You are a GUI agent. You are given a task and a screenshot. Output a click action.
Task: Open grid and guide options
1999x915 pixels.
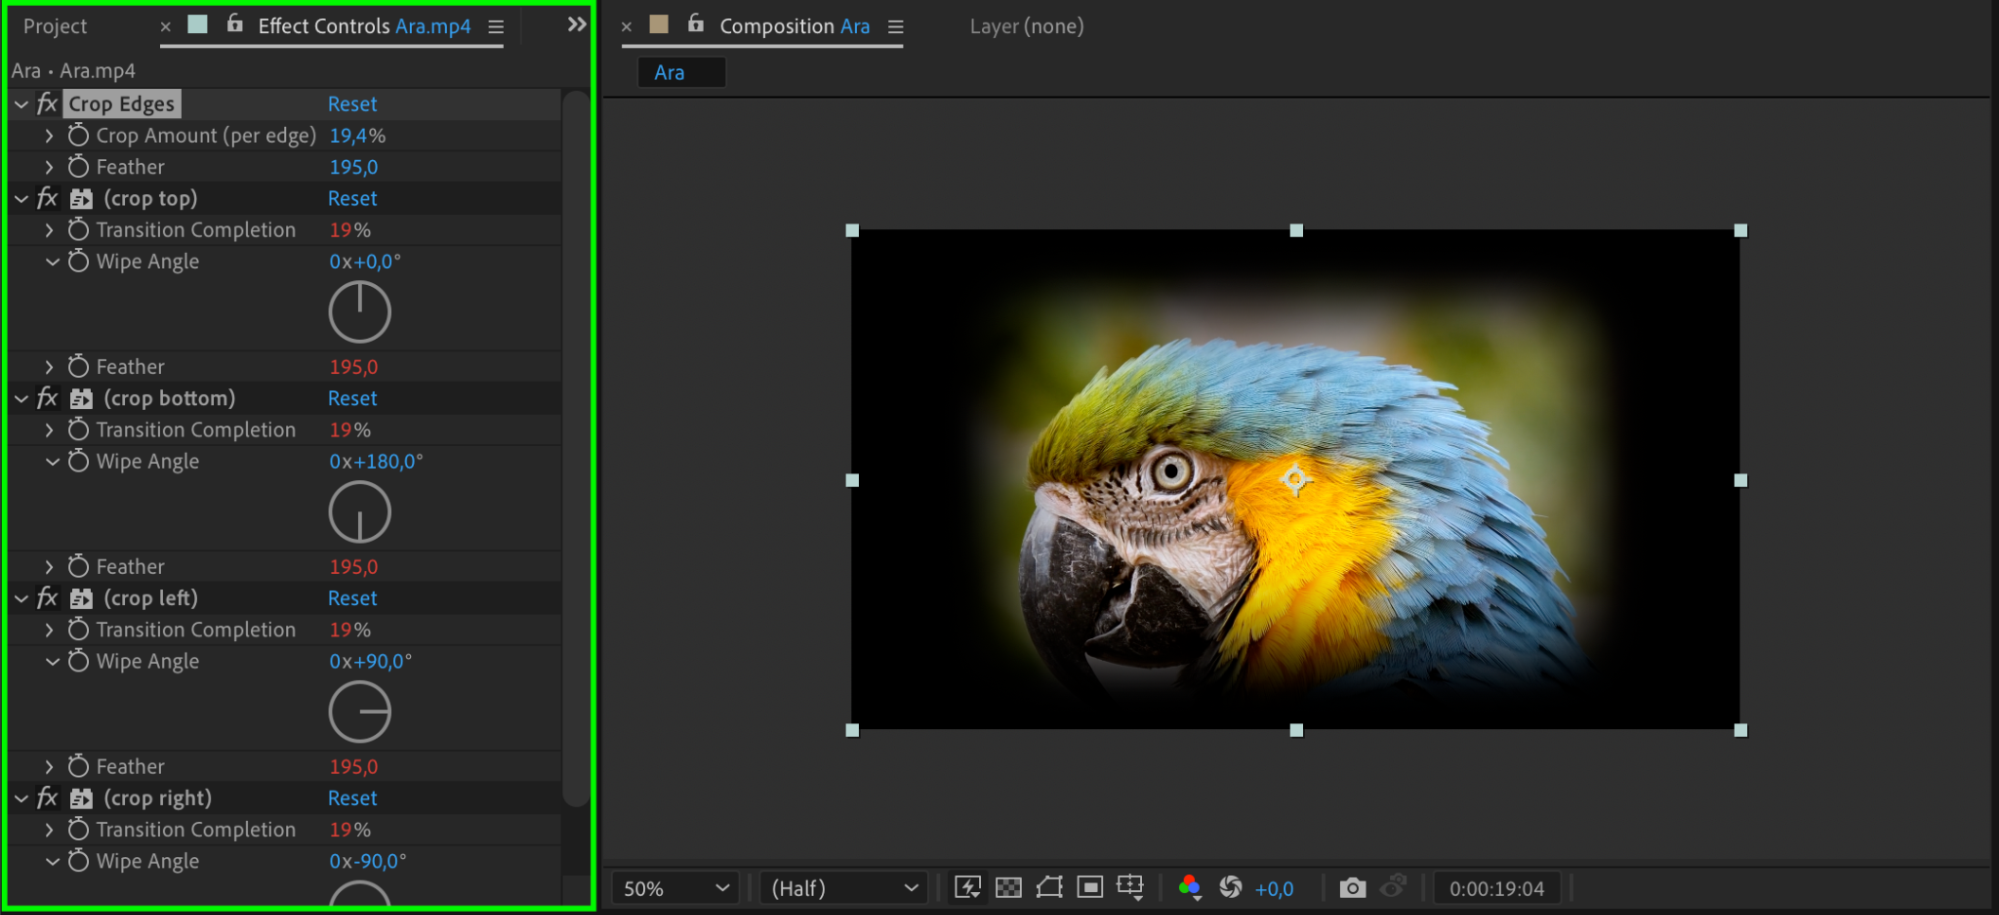click(x=1130, y=887)
